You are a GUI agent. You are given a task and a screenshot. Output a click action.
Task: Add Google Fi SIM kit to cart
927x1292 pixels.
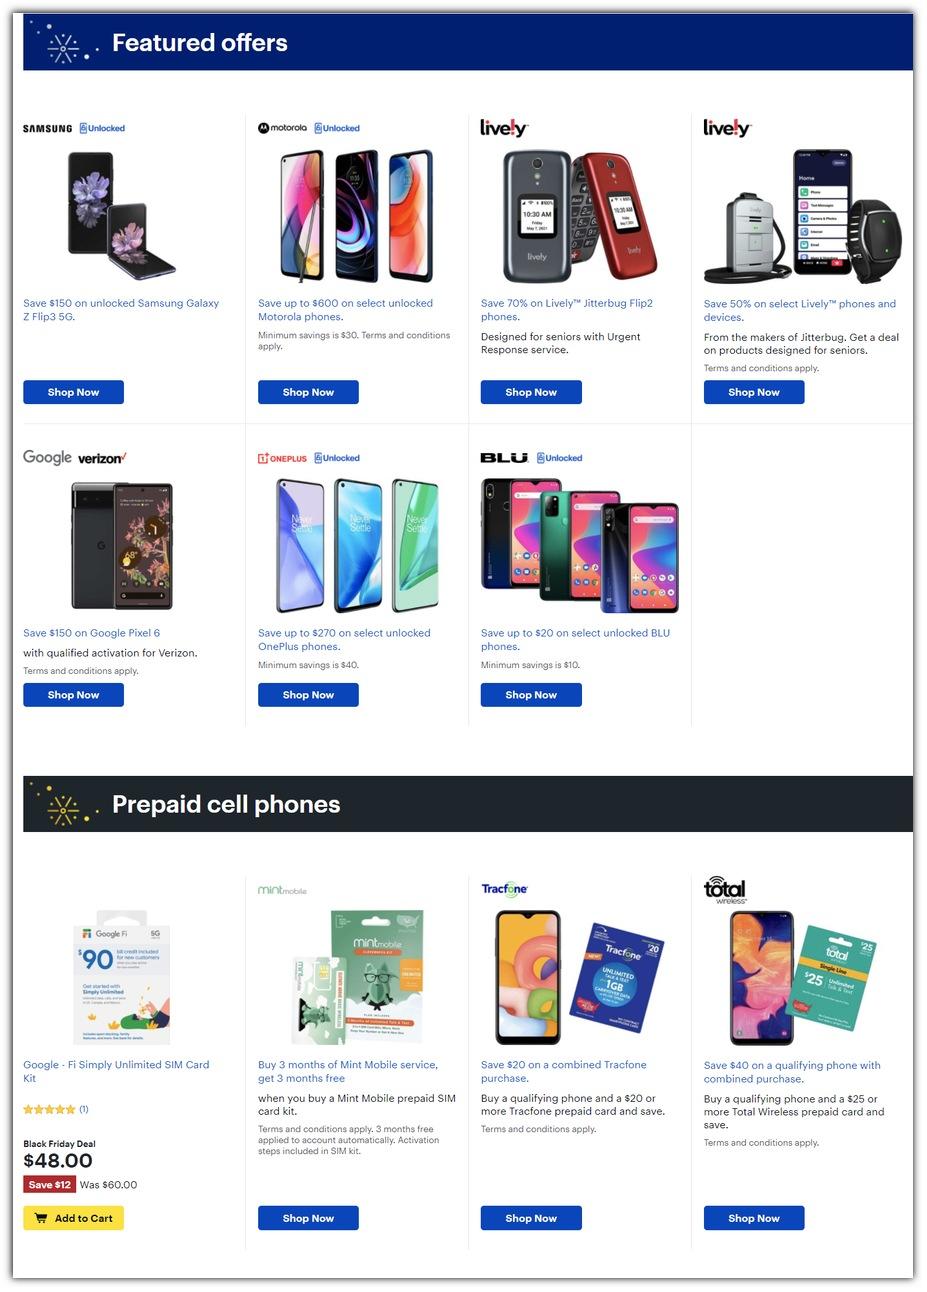click(x=73, y=1218)
